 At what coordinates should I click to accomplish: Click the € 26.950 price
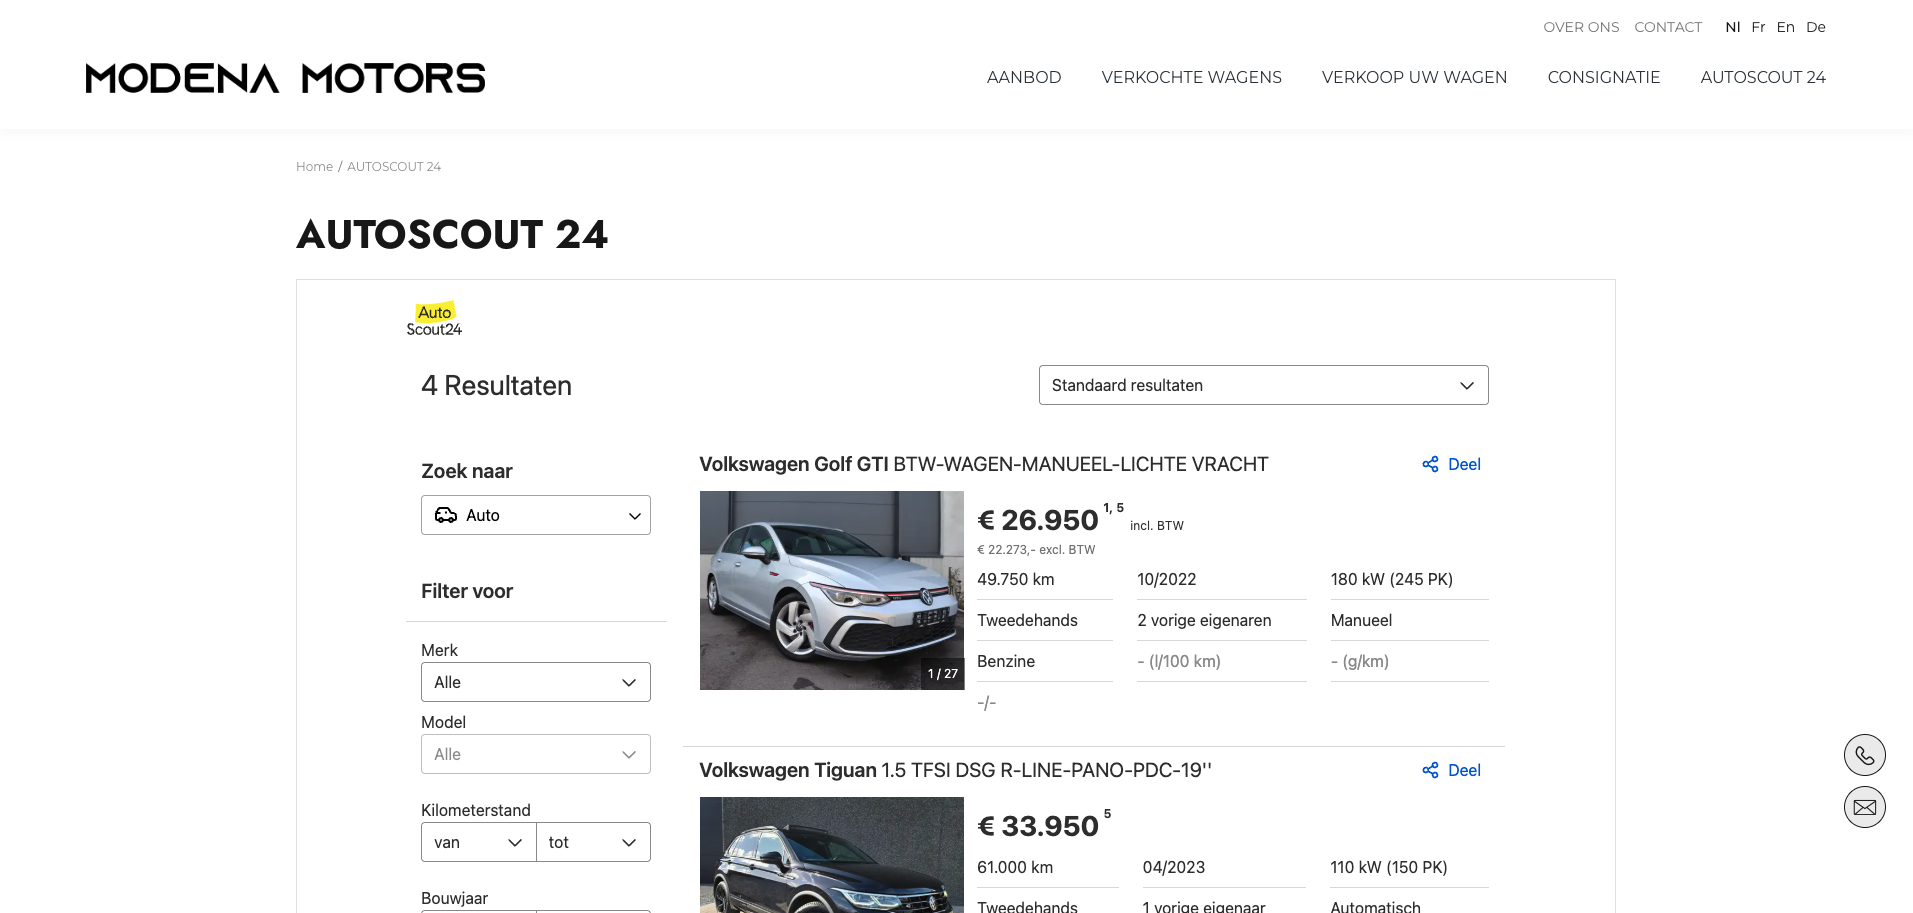1038,520
